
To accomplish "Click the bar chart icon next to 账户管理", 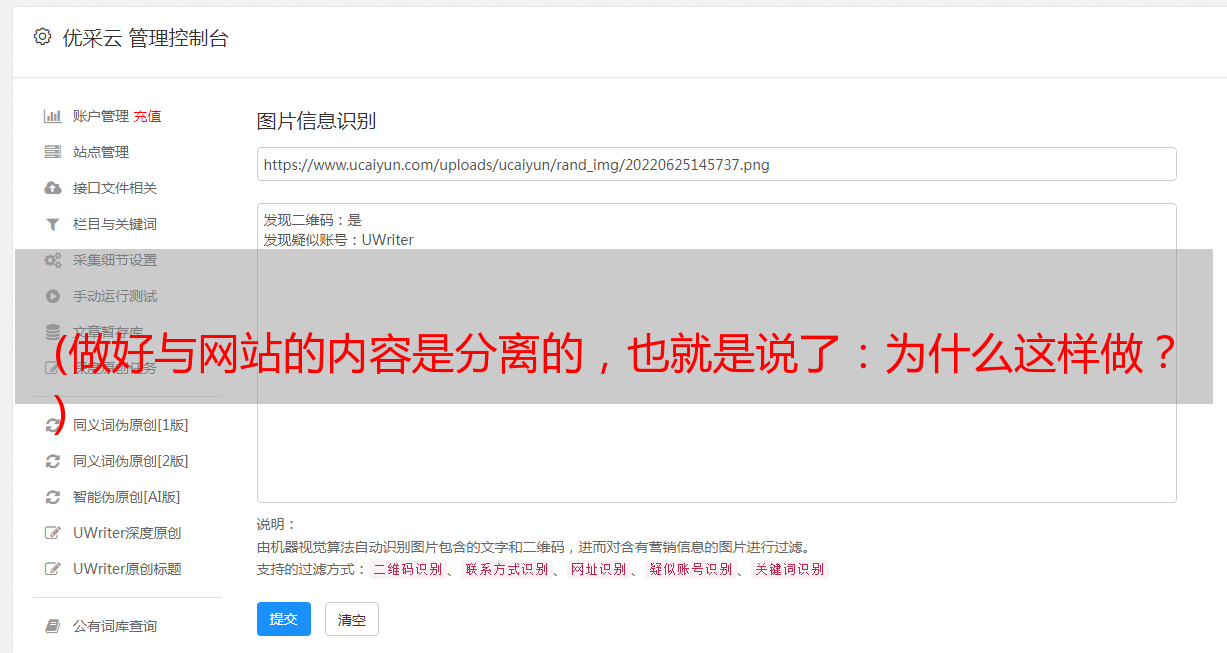I will tap(53, 116).
